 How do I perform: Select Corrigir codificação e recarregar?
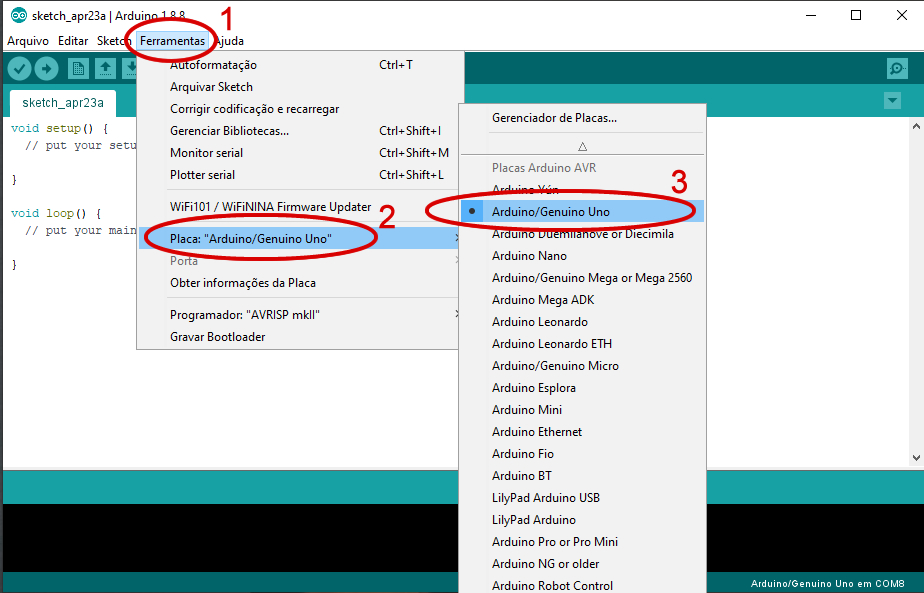[300, 109]
